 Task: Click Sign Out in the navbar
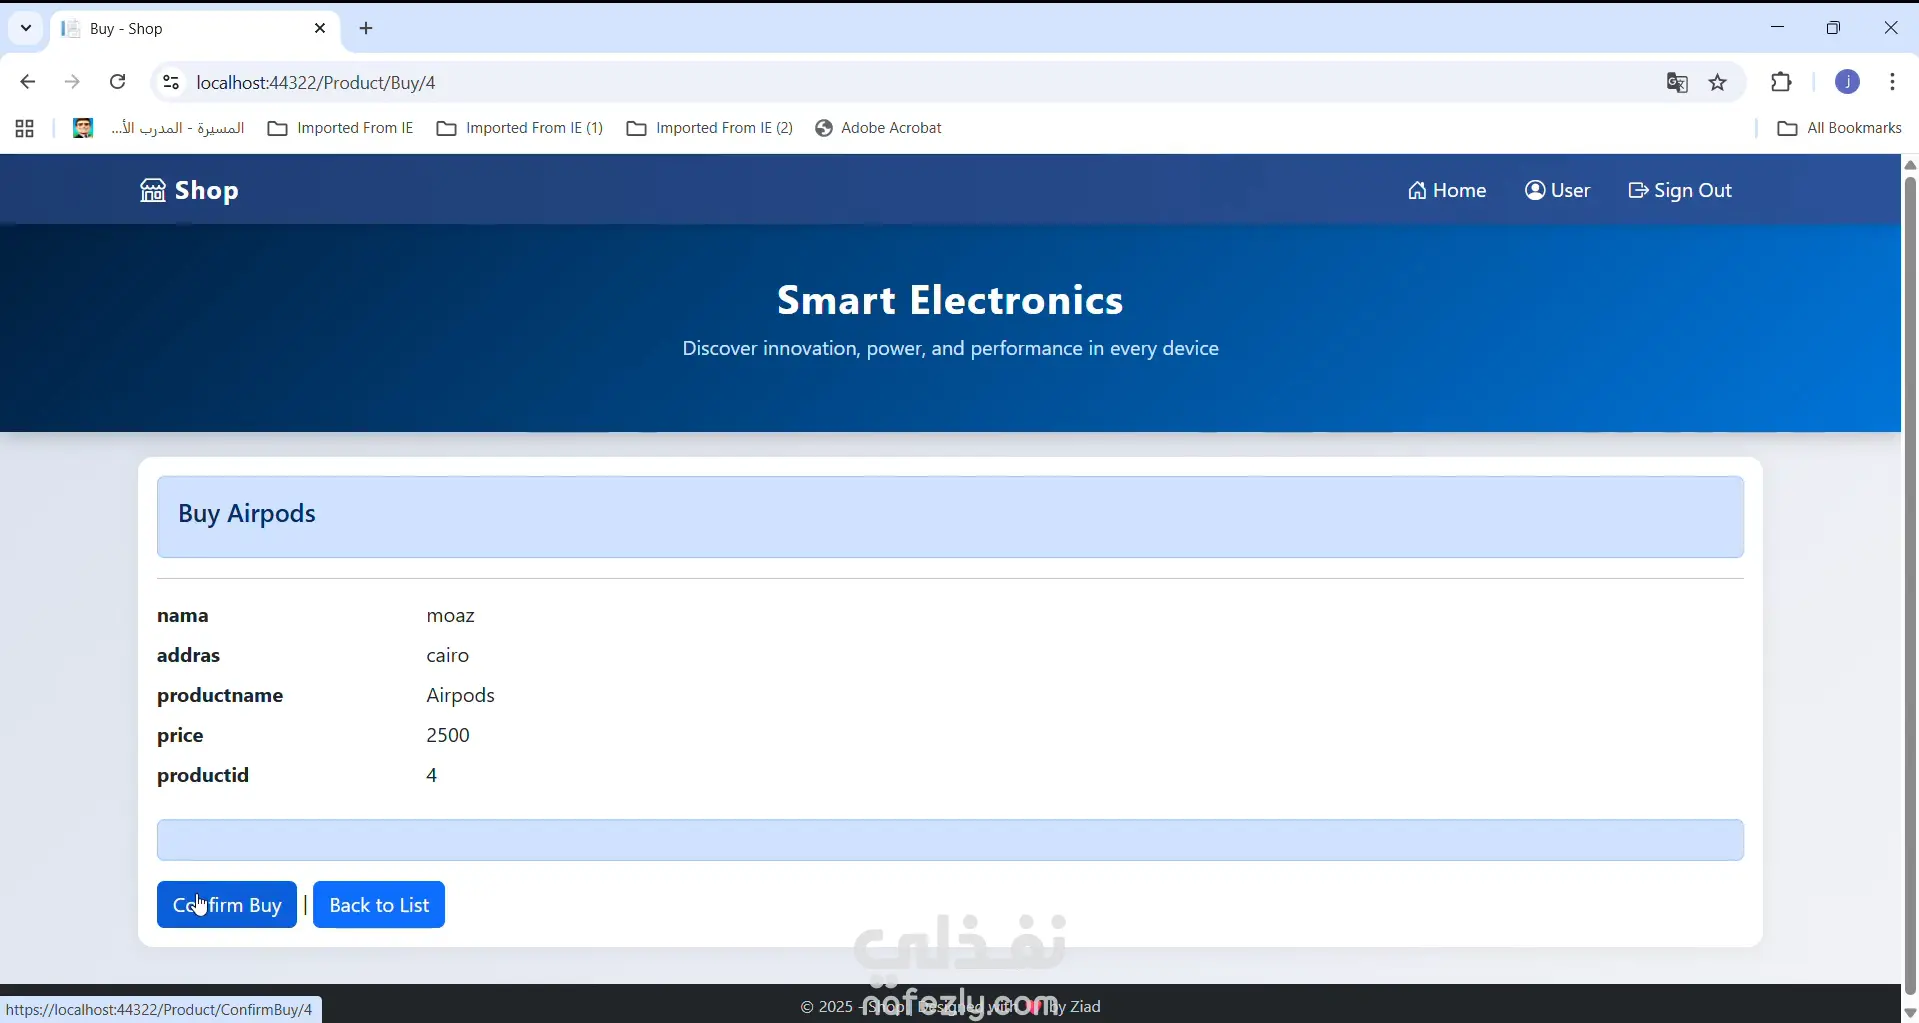pyautogui.click(x=1680, y=190)
